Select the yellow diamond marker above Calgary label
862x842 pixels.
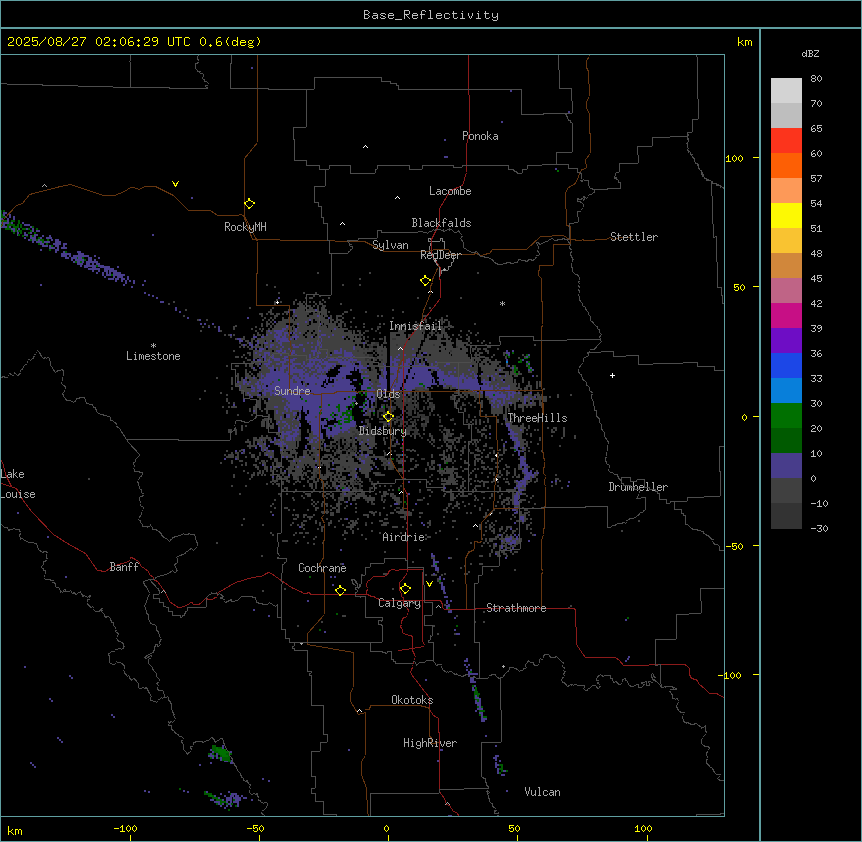click(405, 589)
